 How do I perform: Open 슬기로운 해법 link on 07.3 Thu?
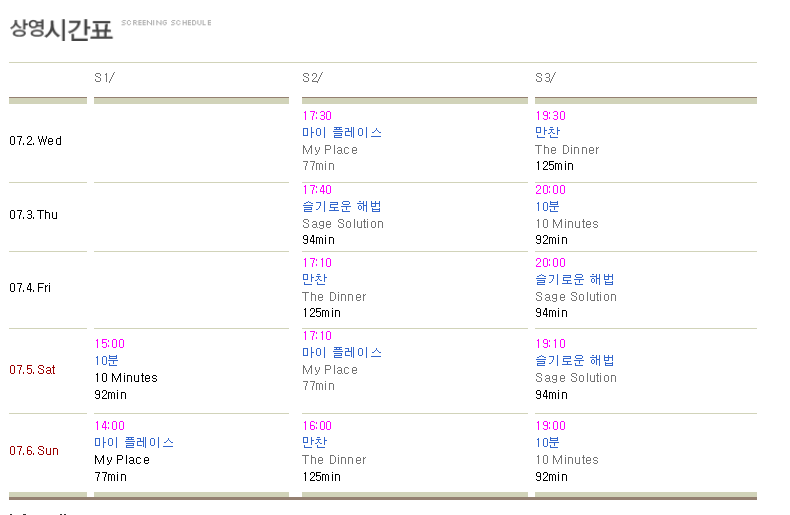pos(342,207)
